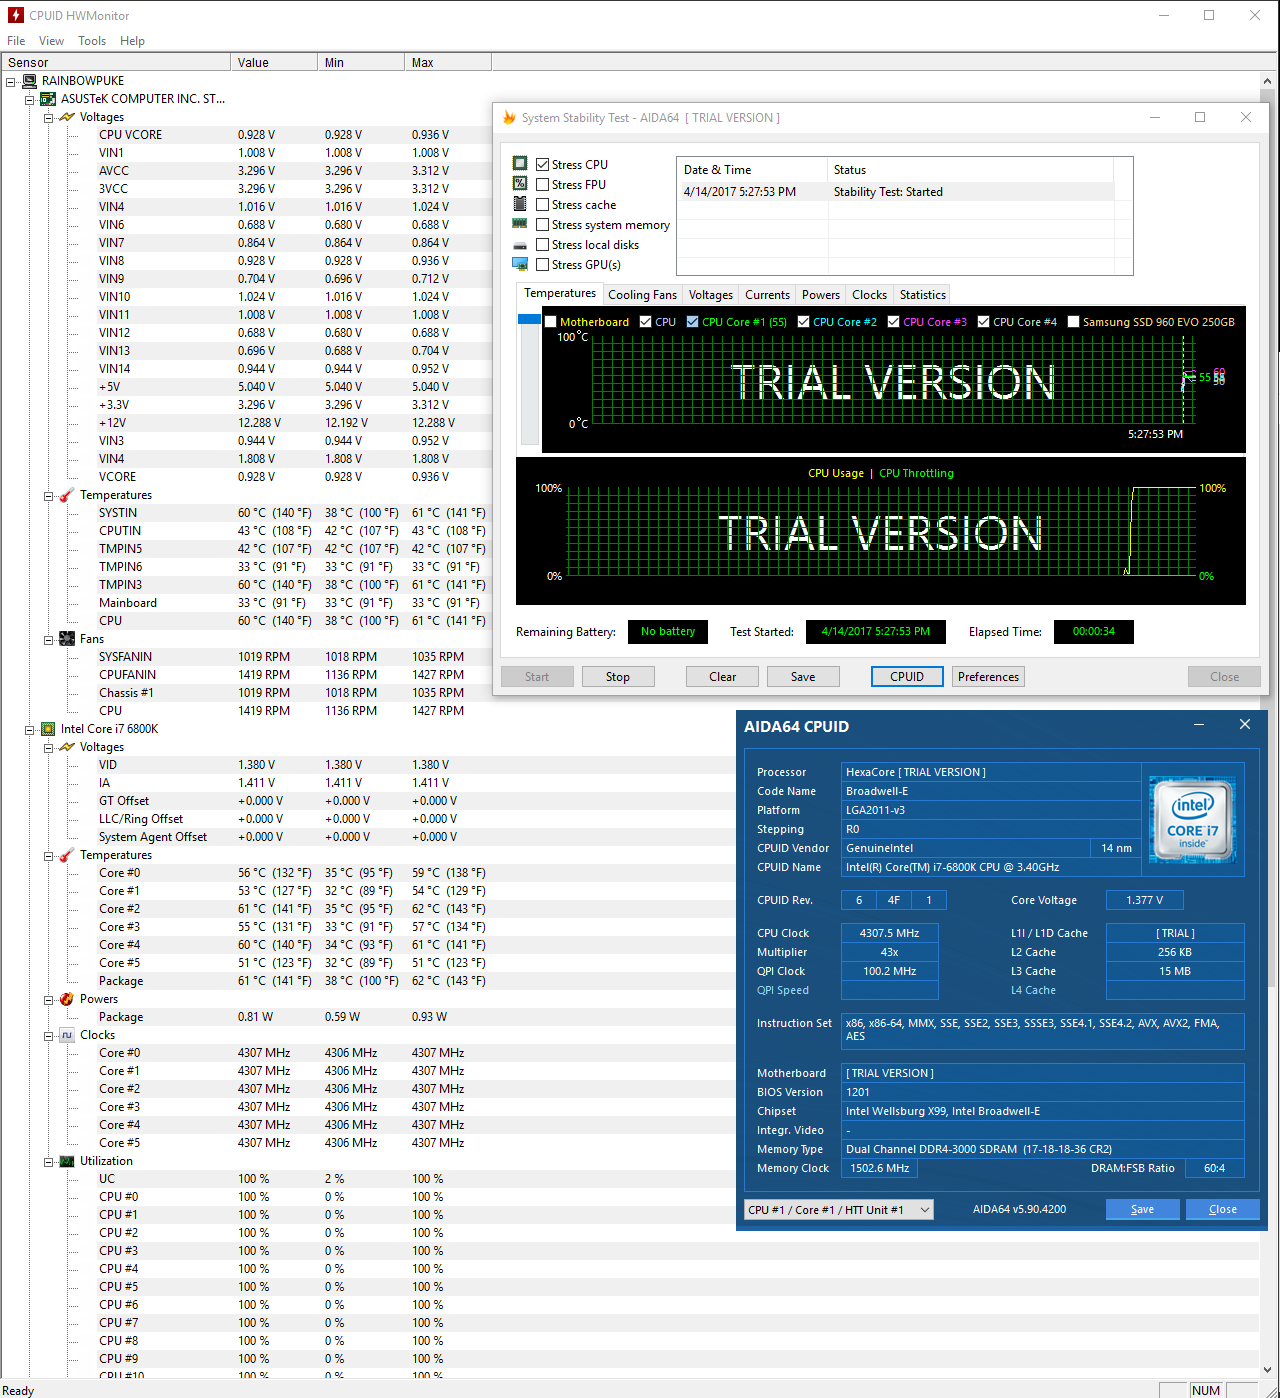Collapse the motherboard Voltages node

tap(48, 117)
